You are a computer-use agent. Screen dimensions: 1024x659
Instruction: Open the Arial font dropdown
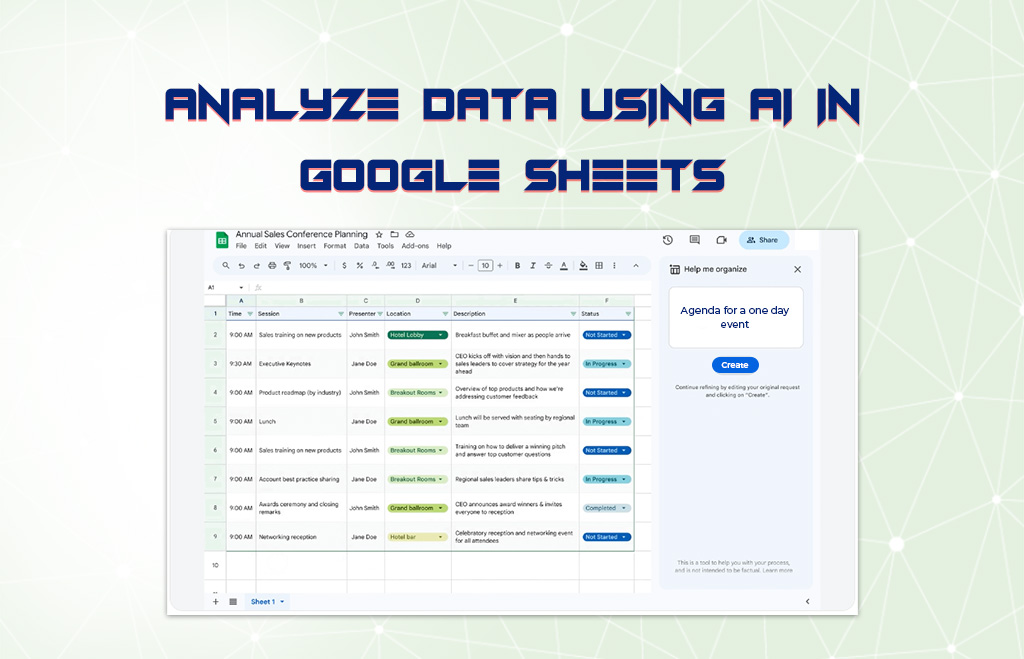(439, 266)
